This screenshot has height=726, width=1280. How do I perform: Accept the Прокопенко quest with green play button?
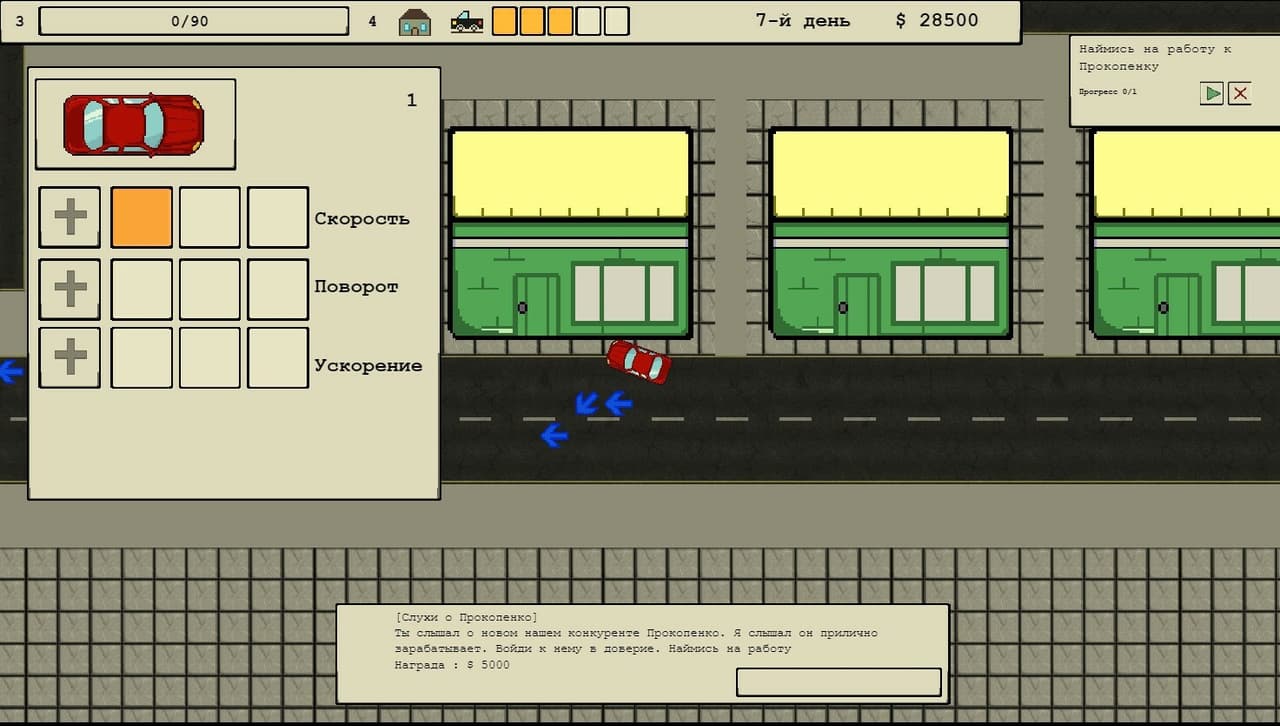[x=1212, y=93]
